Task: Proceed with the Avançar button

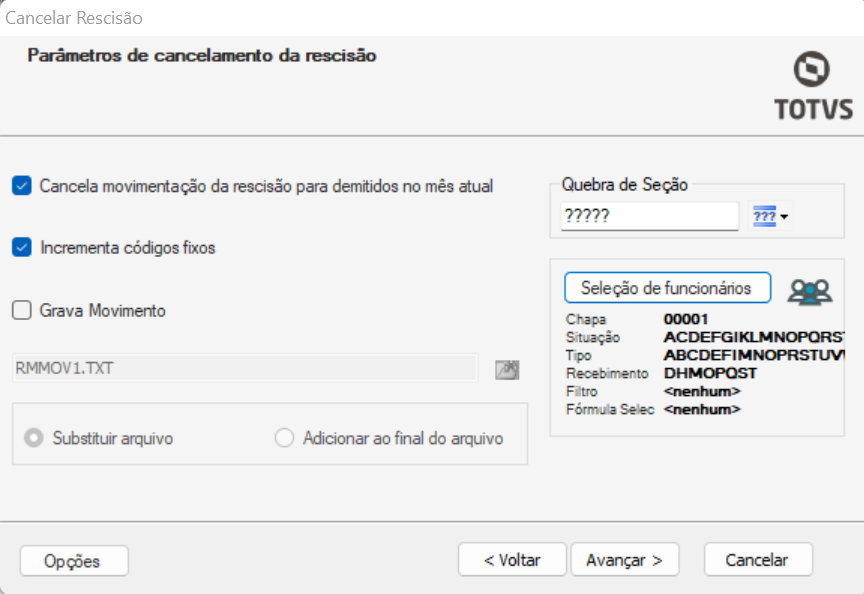Action: tap(625, 560)
